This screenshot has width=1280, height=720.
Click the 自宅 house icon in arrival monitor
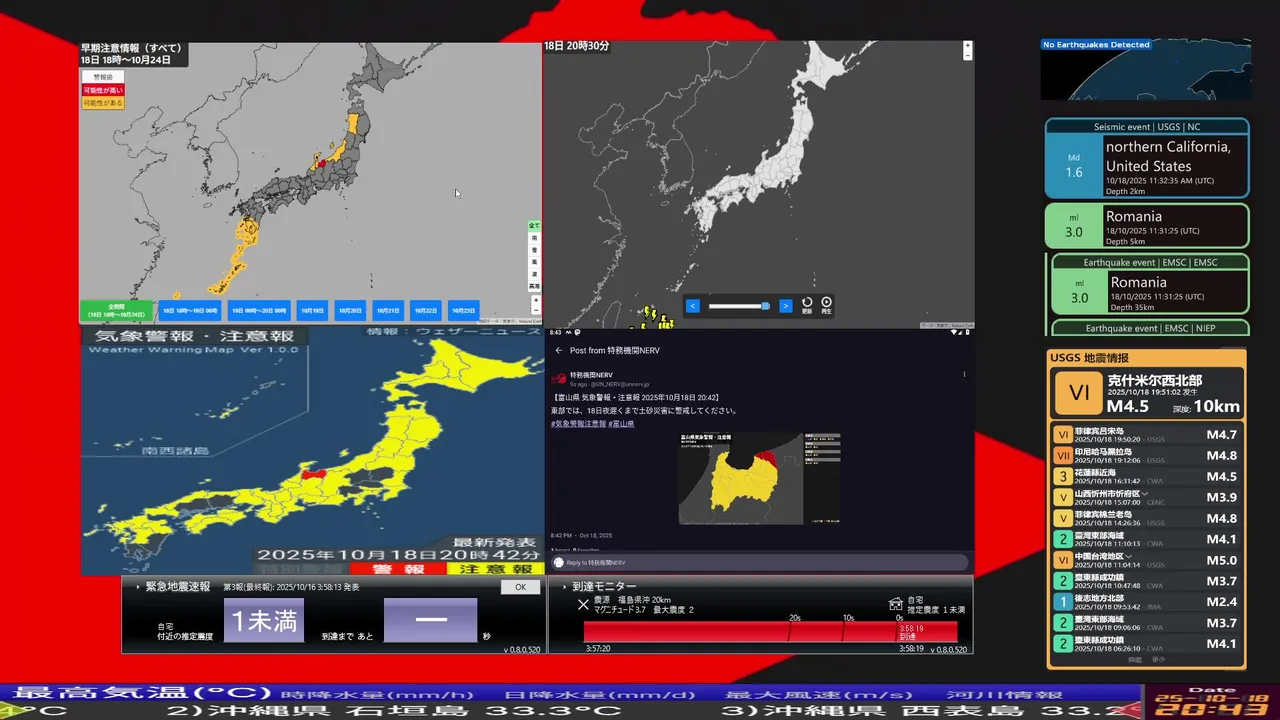coord(896,603)
